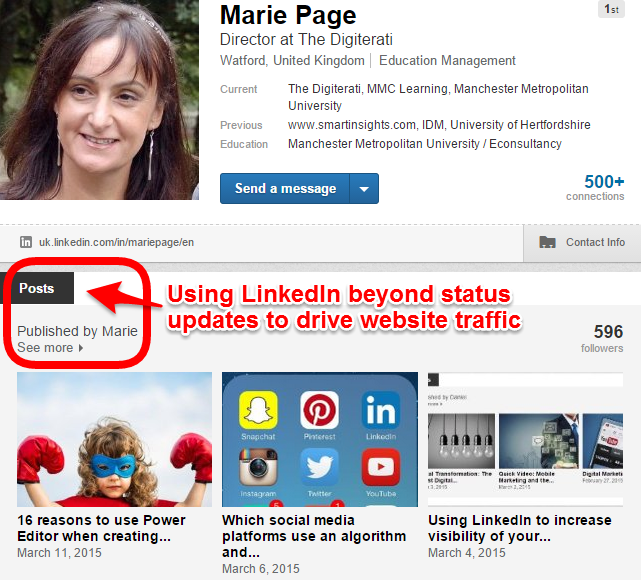Click Director at The Digiterati headline

point(306,40)
